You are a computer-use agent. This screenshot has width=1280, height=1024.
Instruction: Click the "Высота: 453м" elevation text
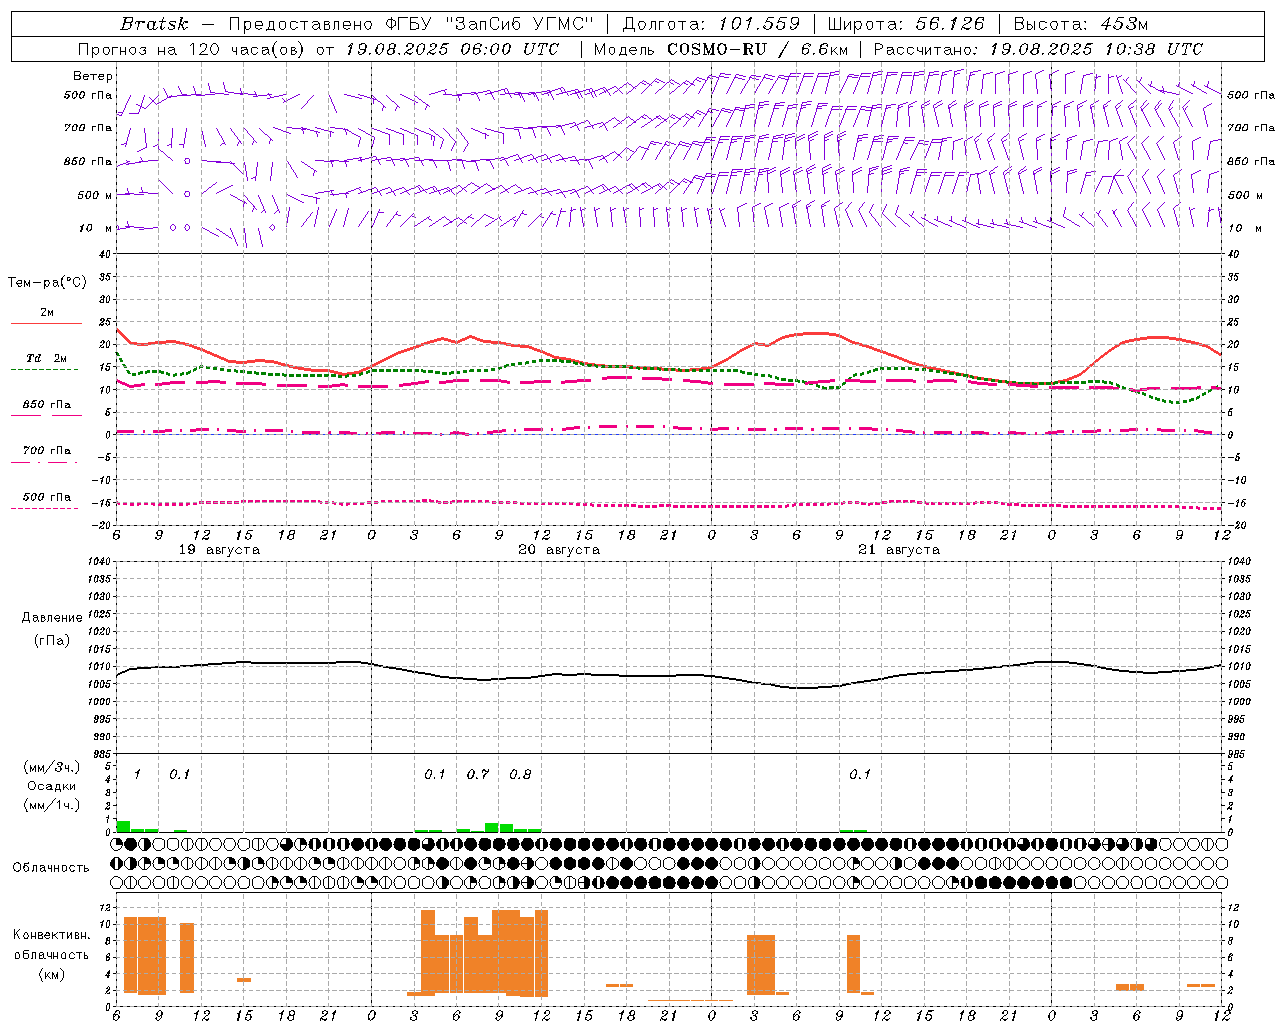[1081, 24]
